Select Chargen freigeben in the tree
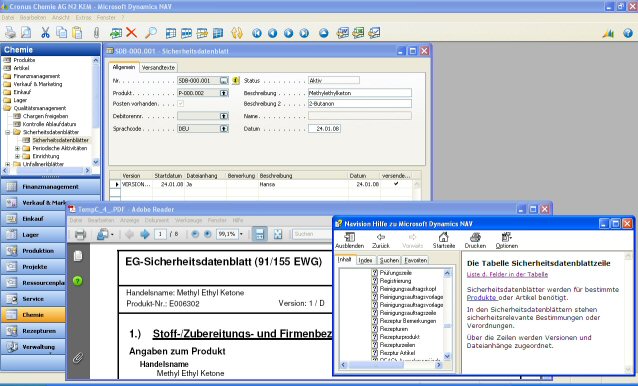 [x=45, y=116]
